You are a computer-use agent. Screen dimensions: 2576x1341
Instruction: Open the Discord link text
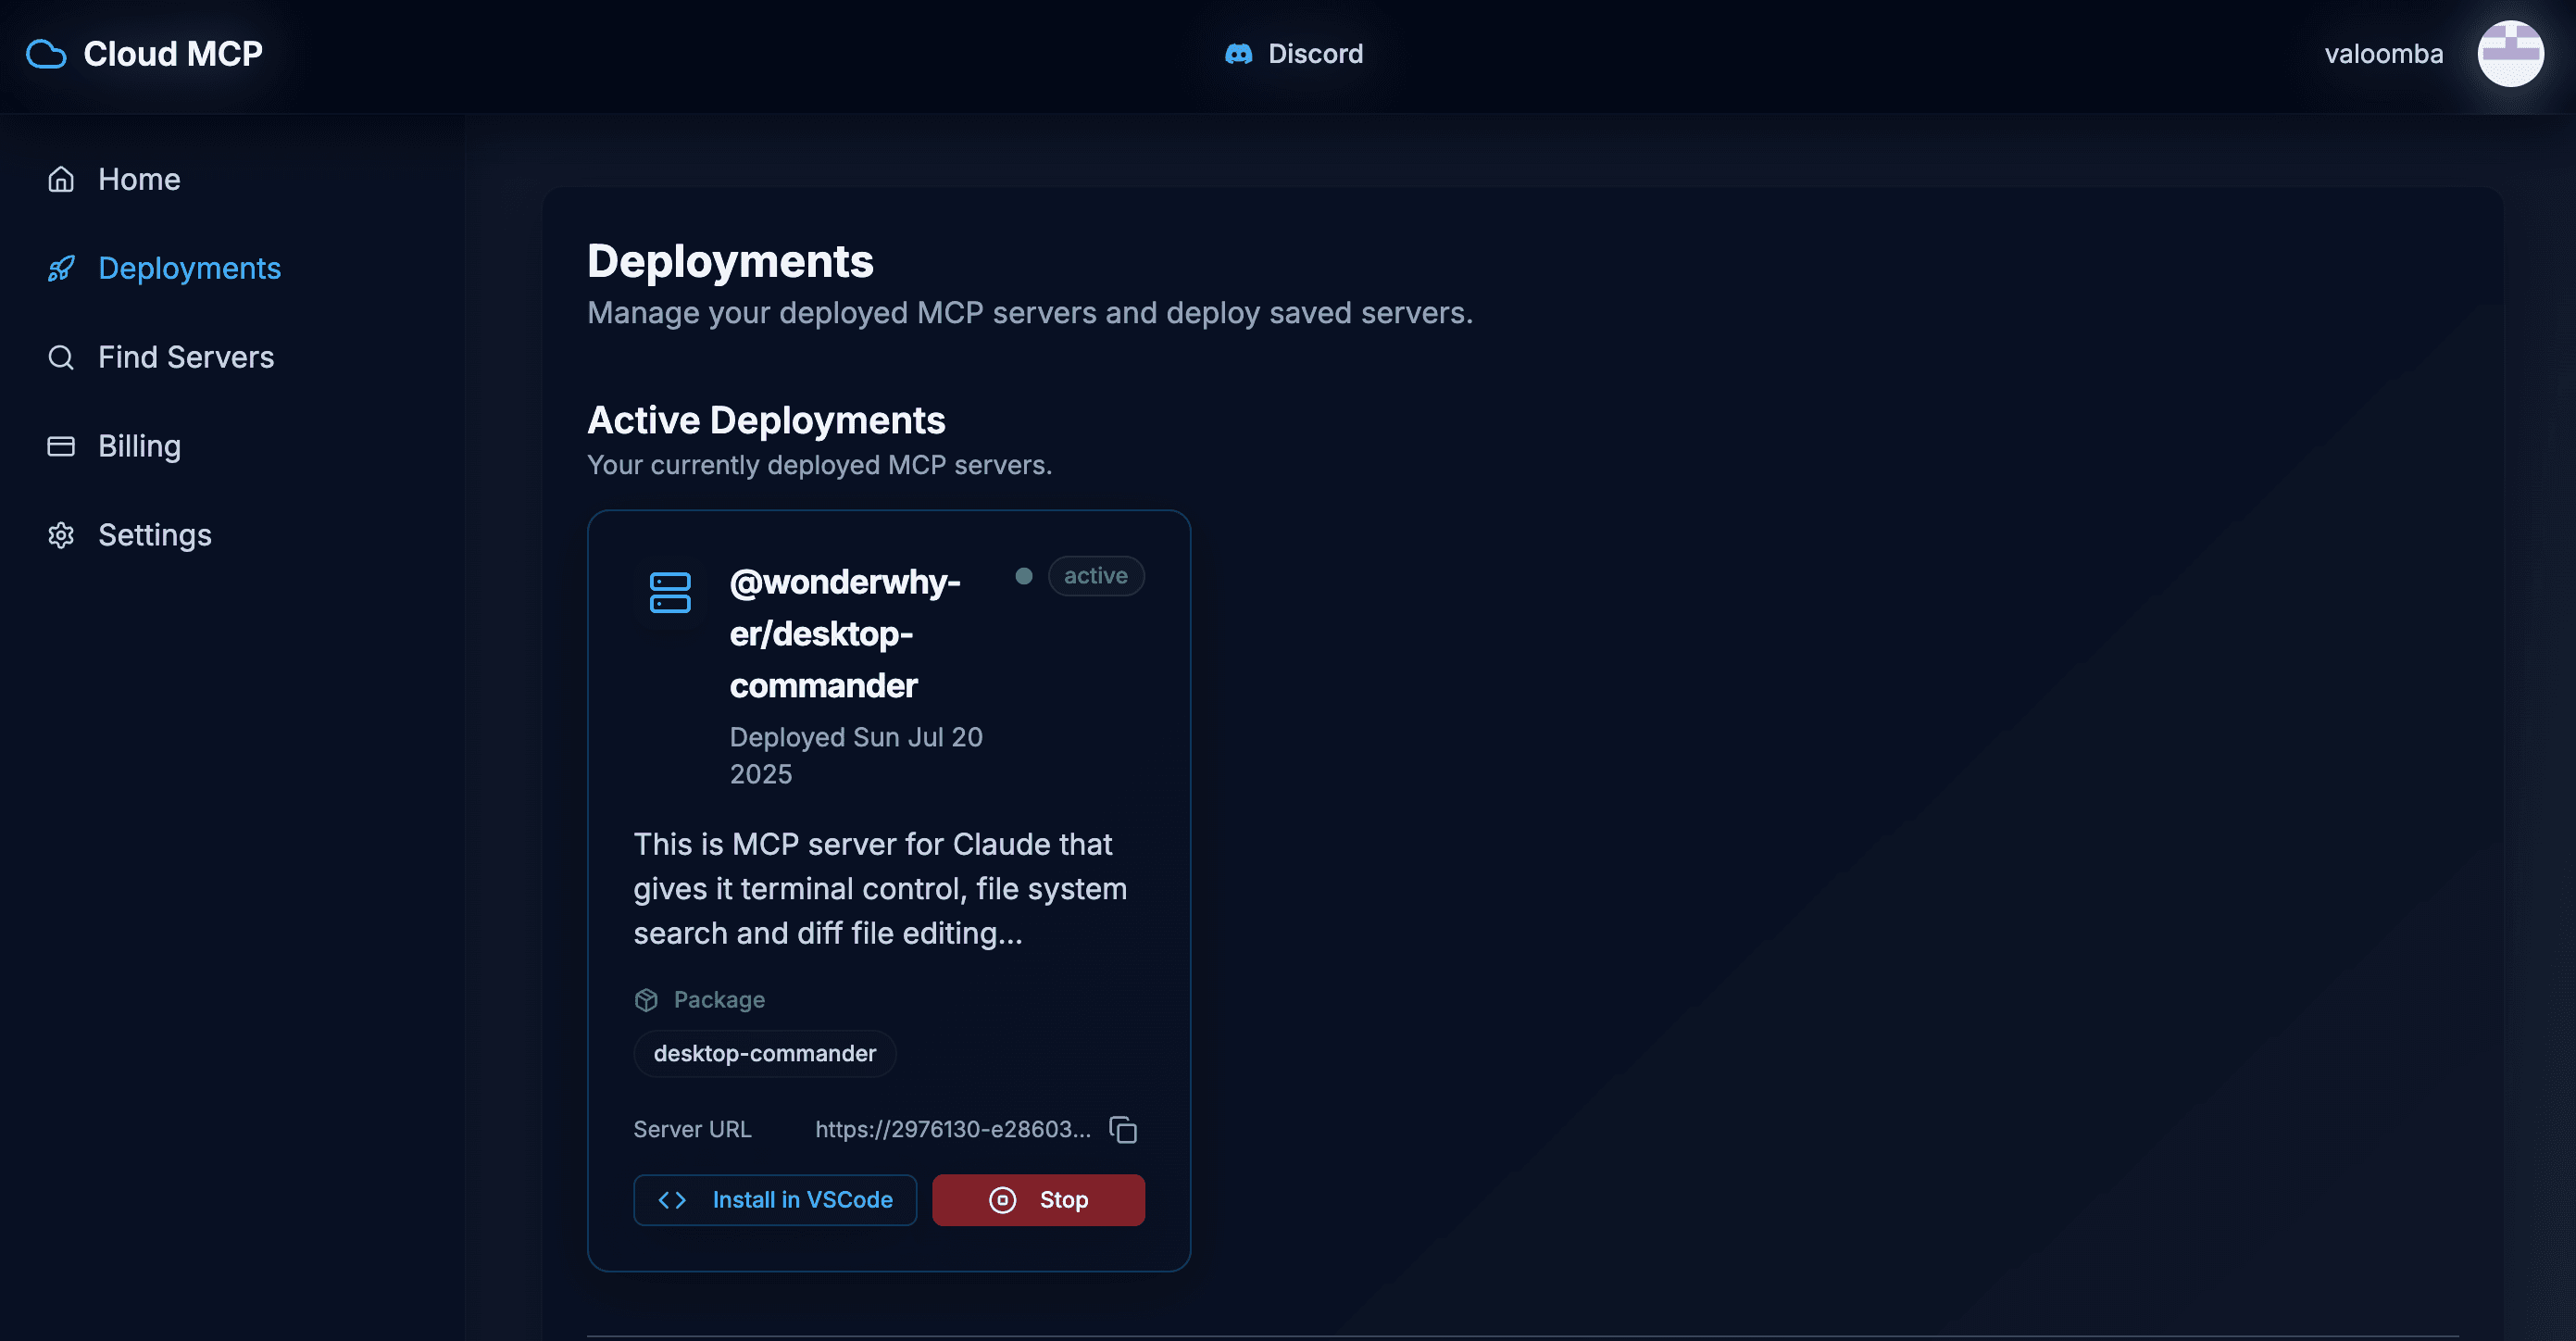point(1315,54)
